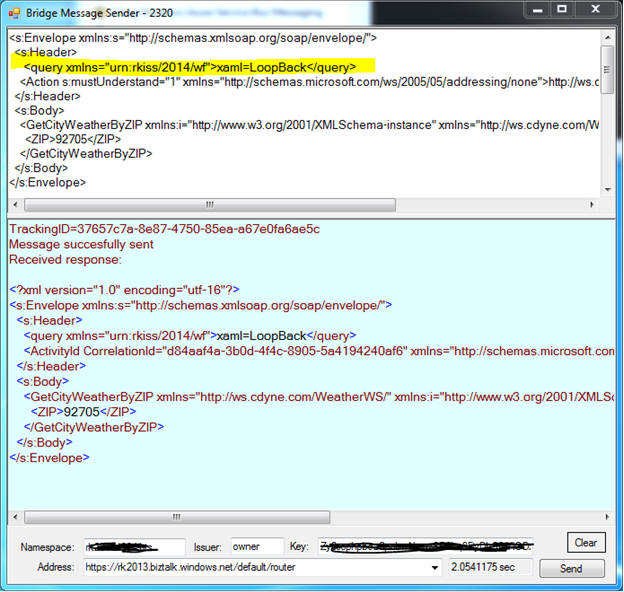This screenshot has width=624, height=592.
Task: Click the xml version encoding utf-16 line
Action: tap(125, 290)
